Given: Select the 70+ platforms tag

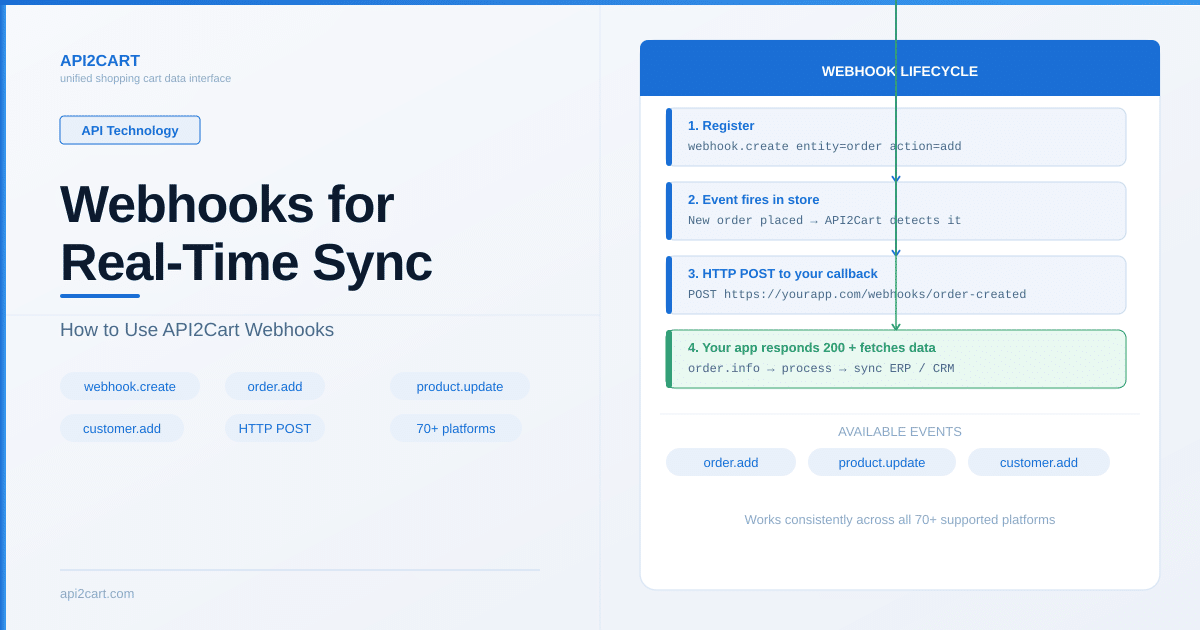Looking at the screenshot, I should 456,428.
